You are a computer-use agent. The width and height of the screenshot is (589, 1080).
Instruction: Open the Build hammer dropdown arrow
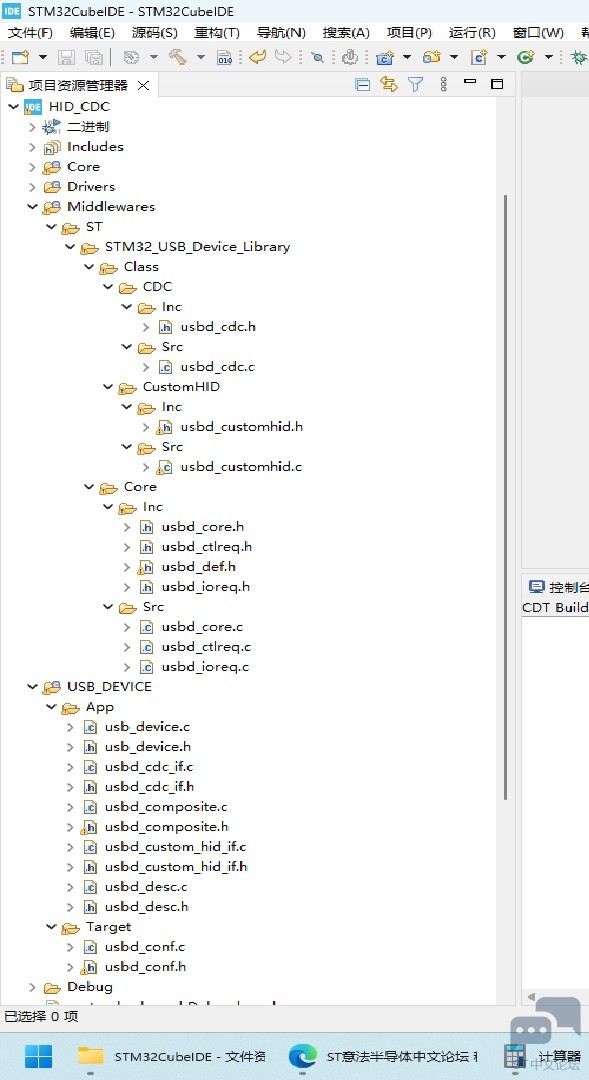click(x=200, y=57)
